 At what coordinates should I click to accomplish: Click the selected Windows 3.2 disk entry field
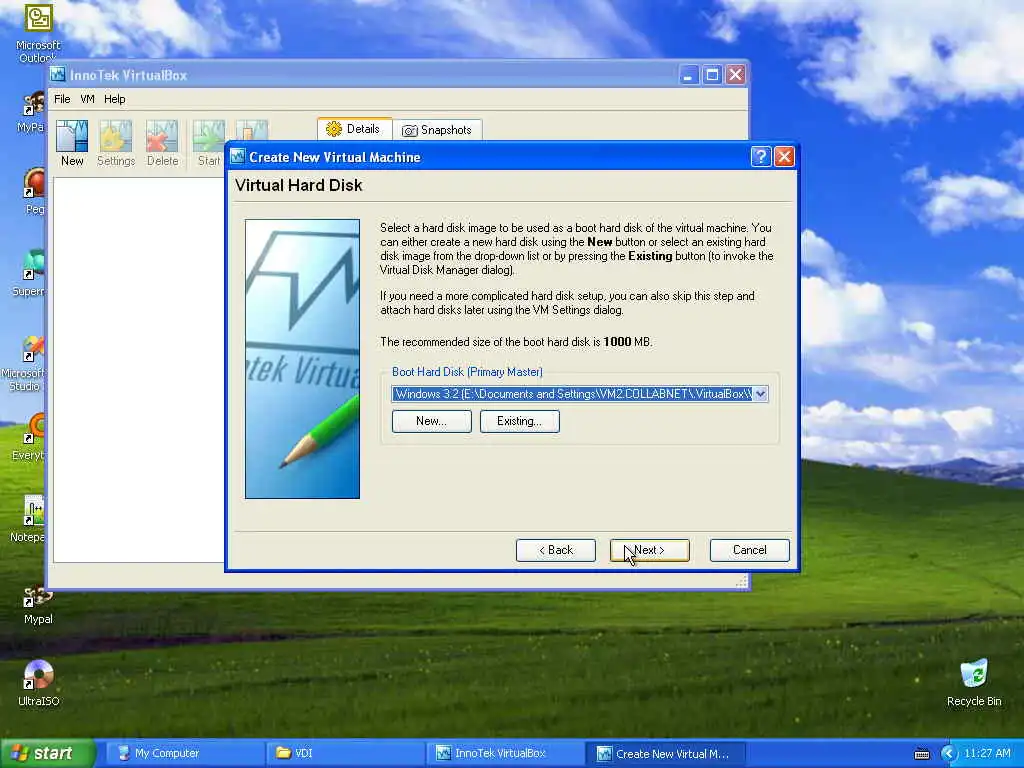(x=572, y=394)
